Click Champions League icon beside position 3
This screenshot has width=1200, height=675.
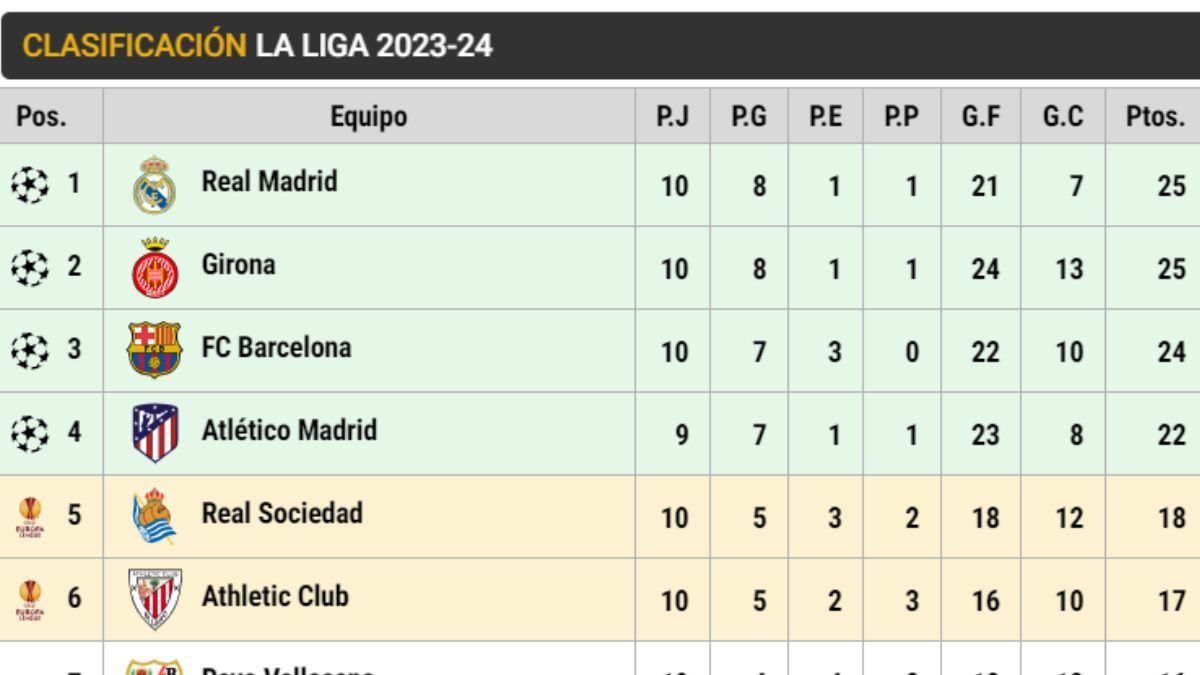[x=30, y=351]
